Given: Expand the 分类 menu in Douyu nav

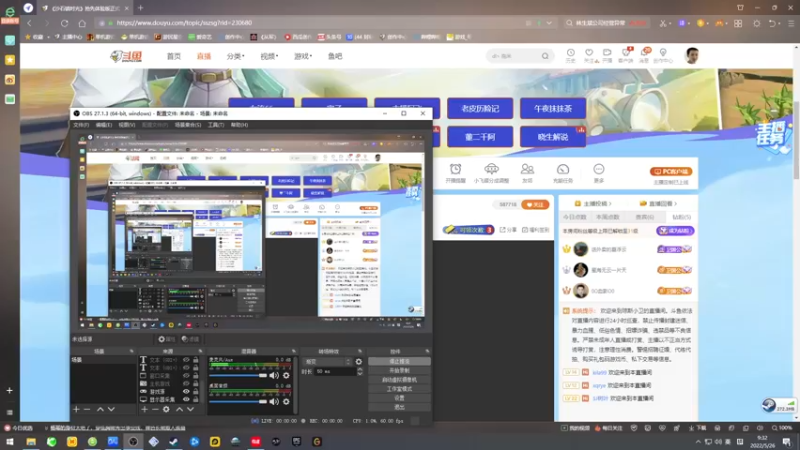Looking at the screenshot, I should pyautogui.click(x=235, y=56).
